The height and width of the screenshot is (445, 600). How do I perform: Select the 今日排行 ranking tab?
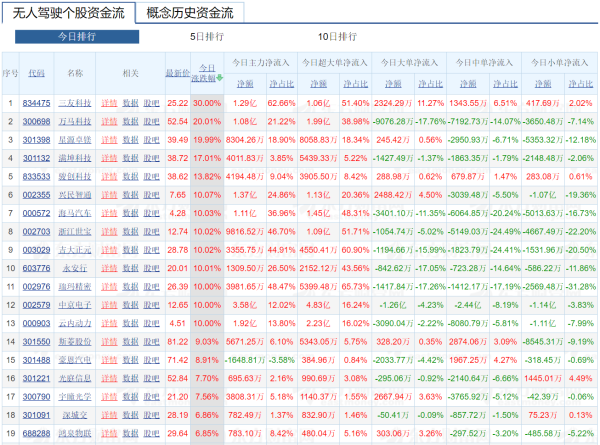(x=77, y=37)
